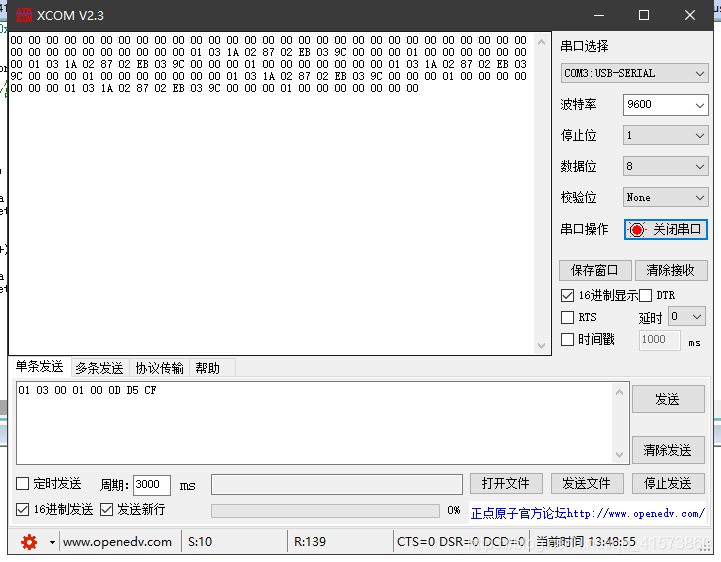Open the 正点原子官方论坛 openedv.com forum link
721x562 pixels.
tap(587, 513)
